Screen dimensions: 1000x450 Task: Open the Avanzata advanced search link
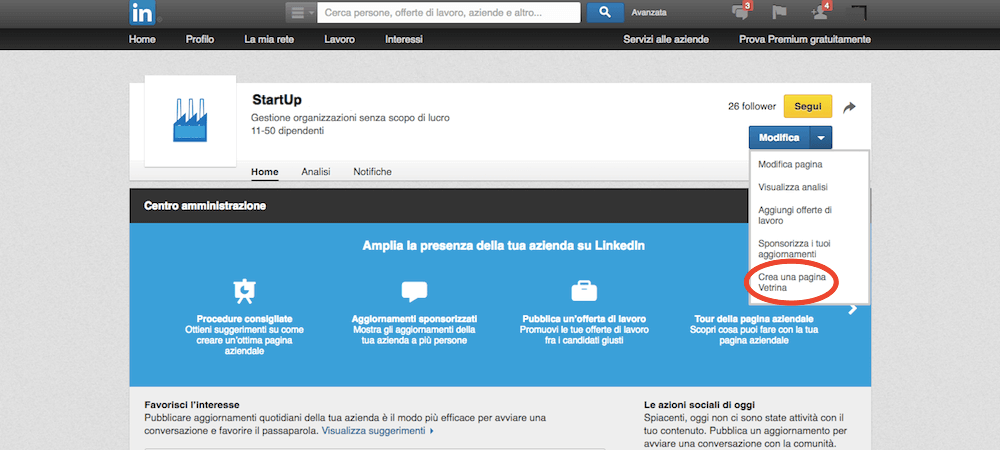tap(649, 12)
